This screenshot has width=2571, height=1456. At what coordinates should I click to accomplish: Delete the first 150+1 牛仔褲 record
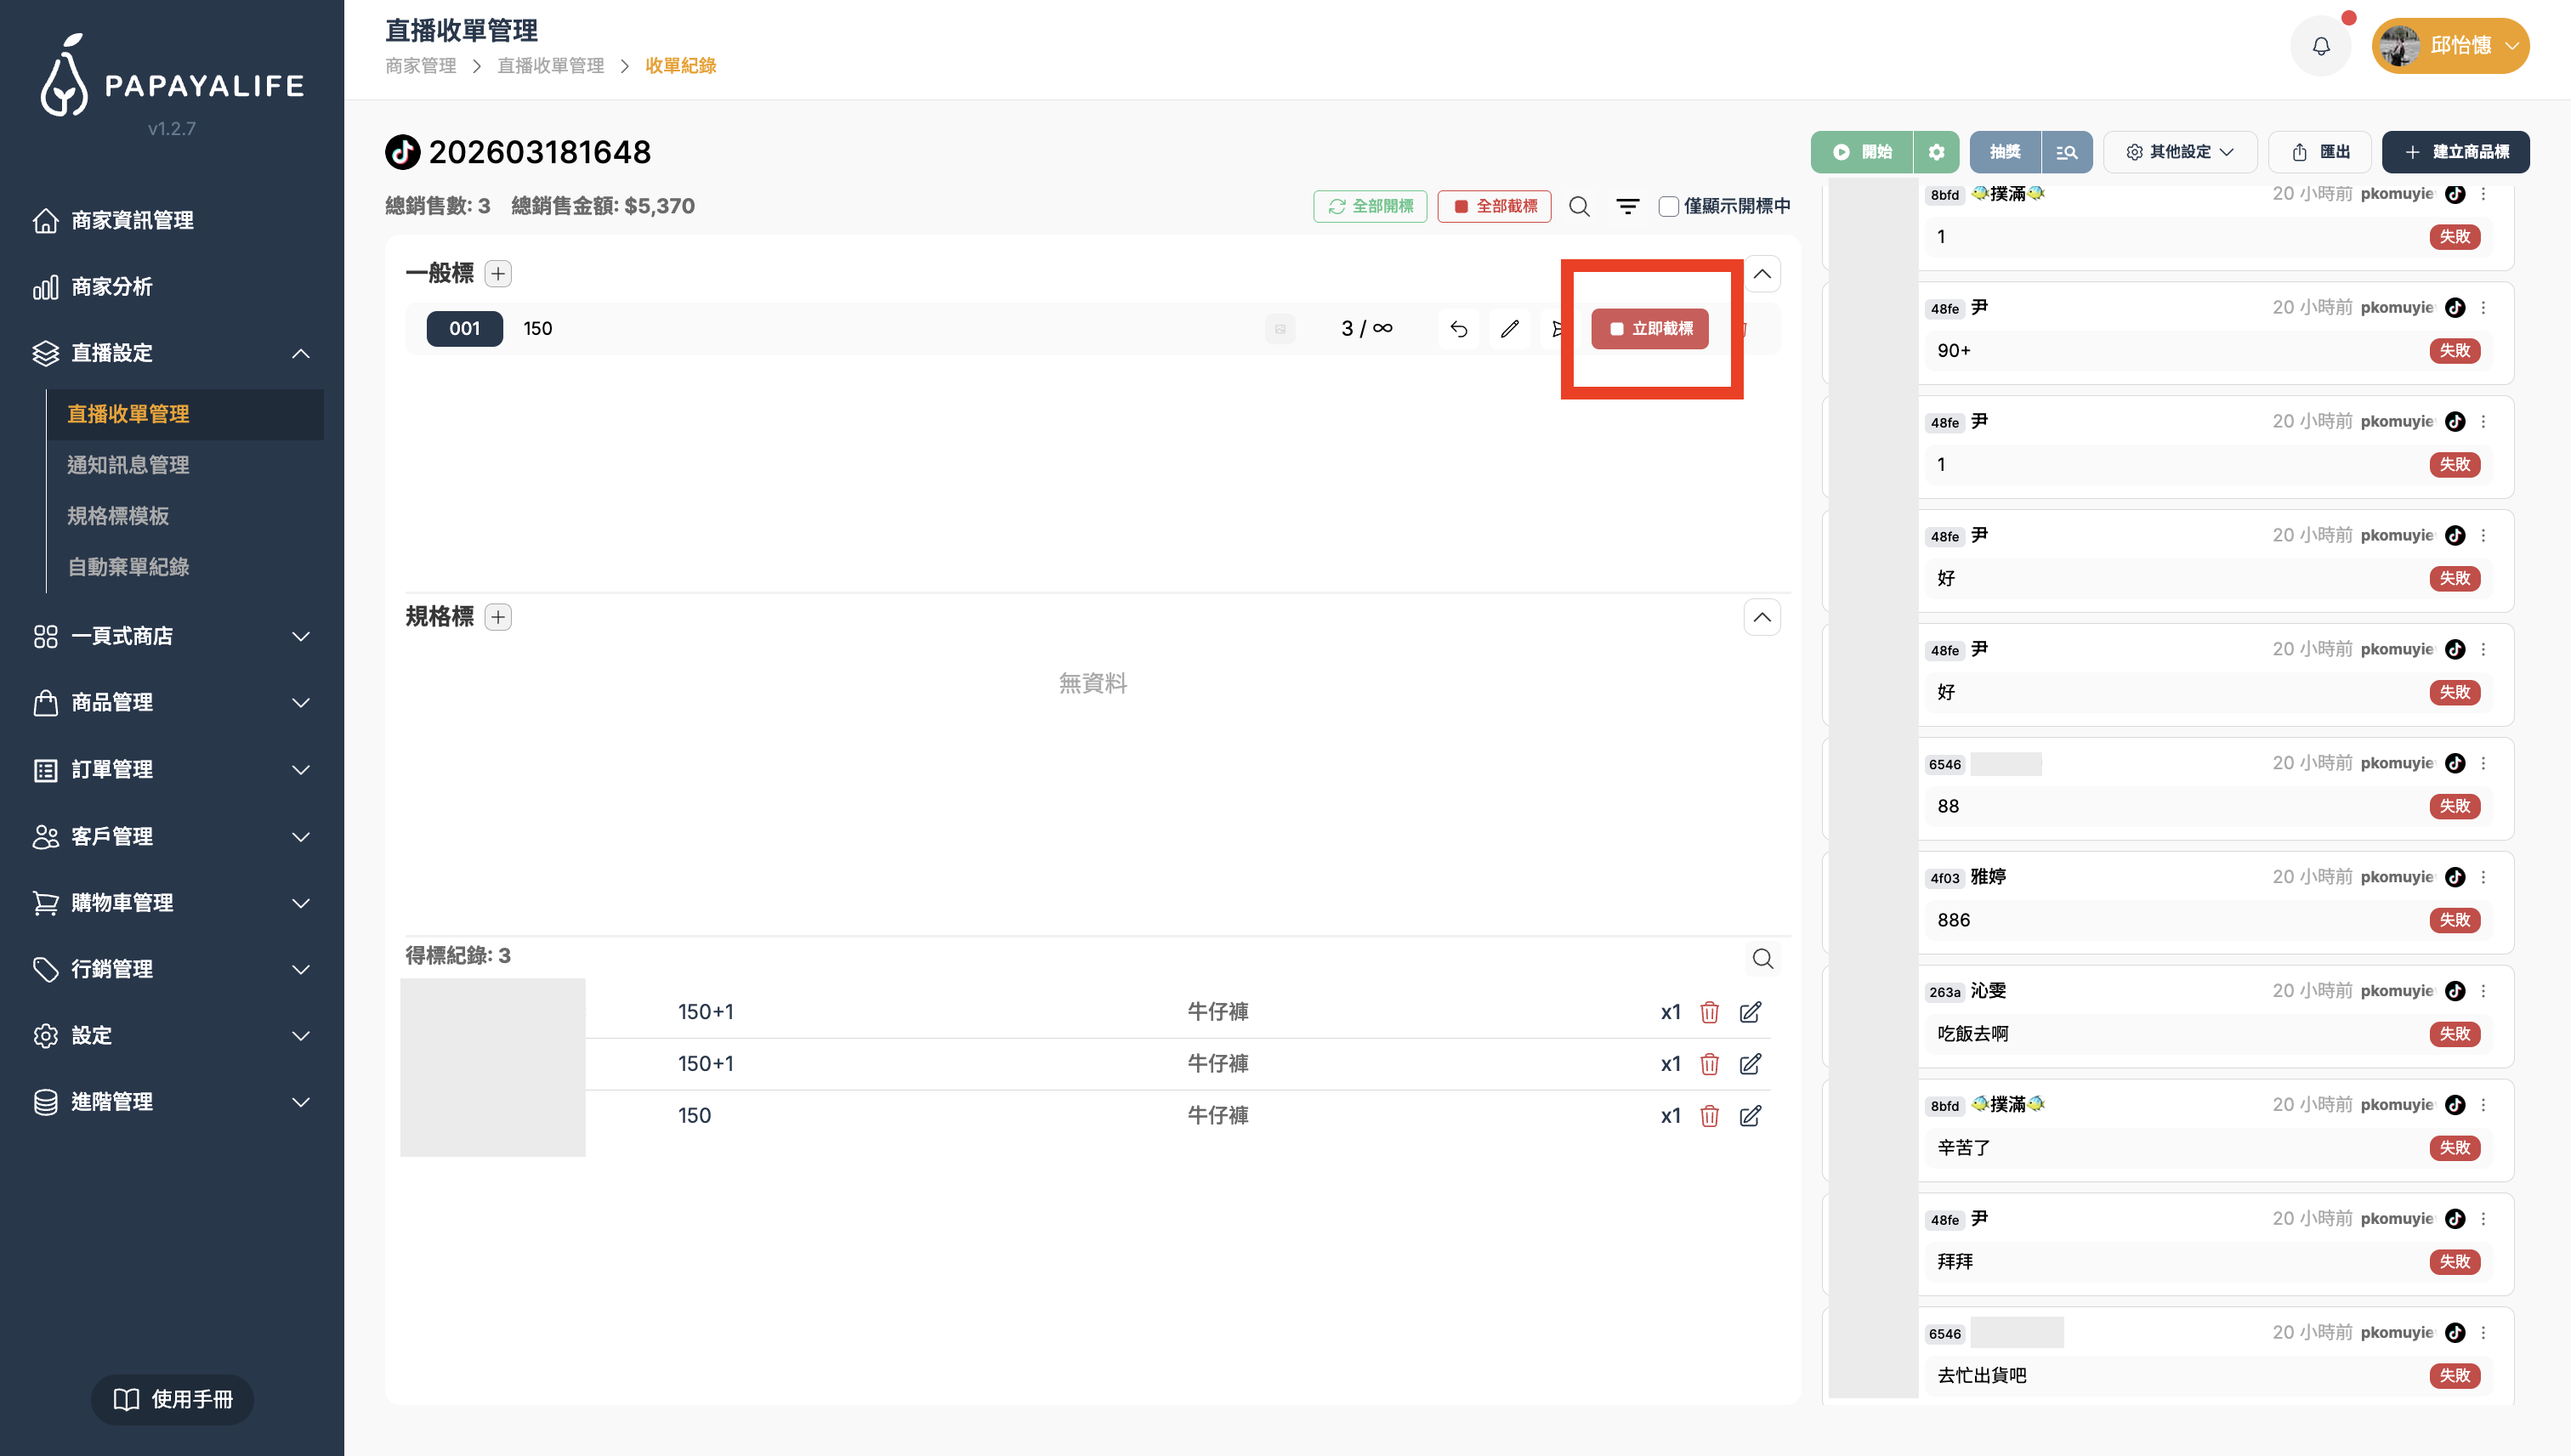click(x=1709, y=1012)
